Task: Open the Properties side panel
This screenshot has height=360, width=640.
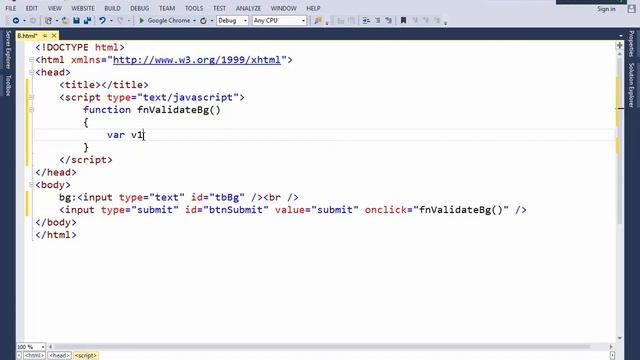Action: 631,44
